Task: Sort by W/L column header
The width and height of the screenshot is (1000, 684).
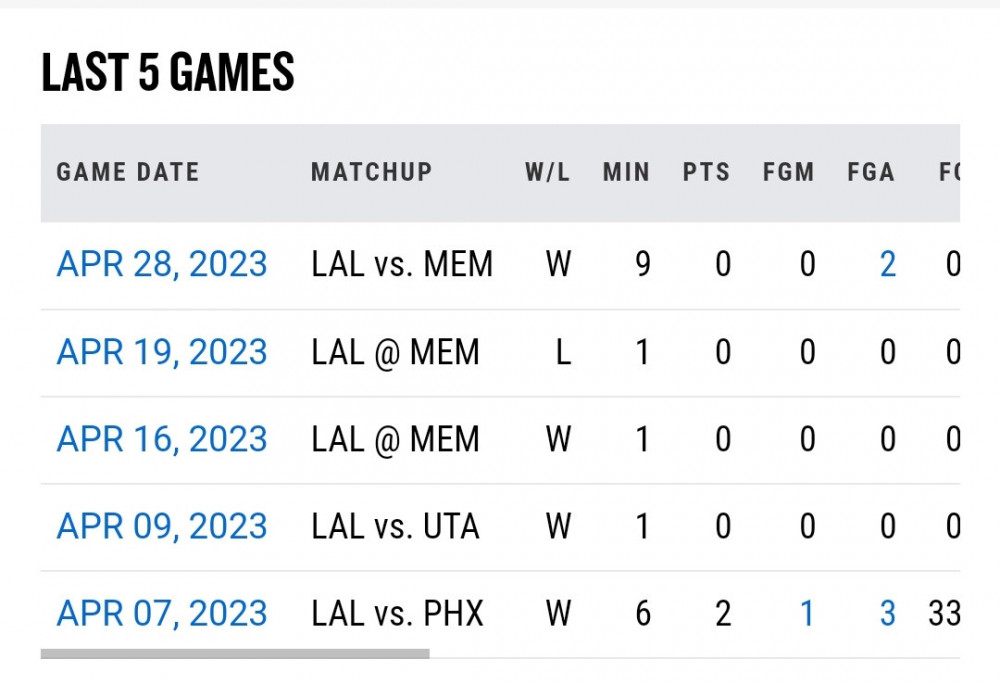Action: [x=547, y=172]
